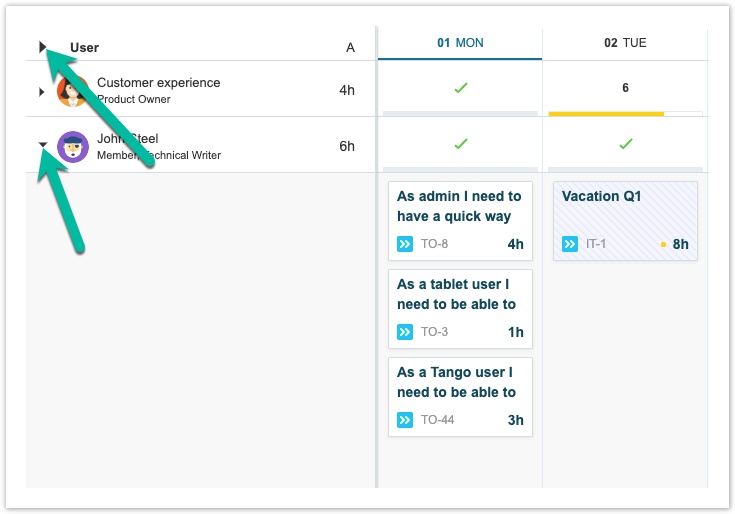Click the TO-8 issue type icon
The height and width of the screenshot is (514, 735).
(x=404, y=244)
